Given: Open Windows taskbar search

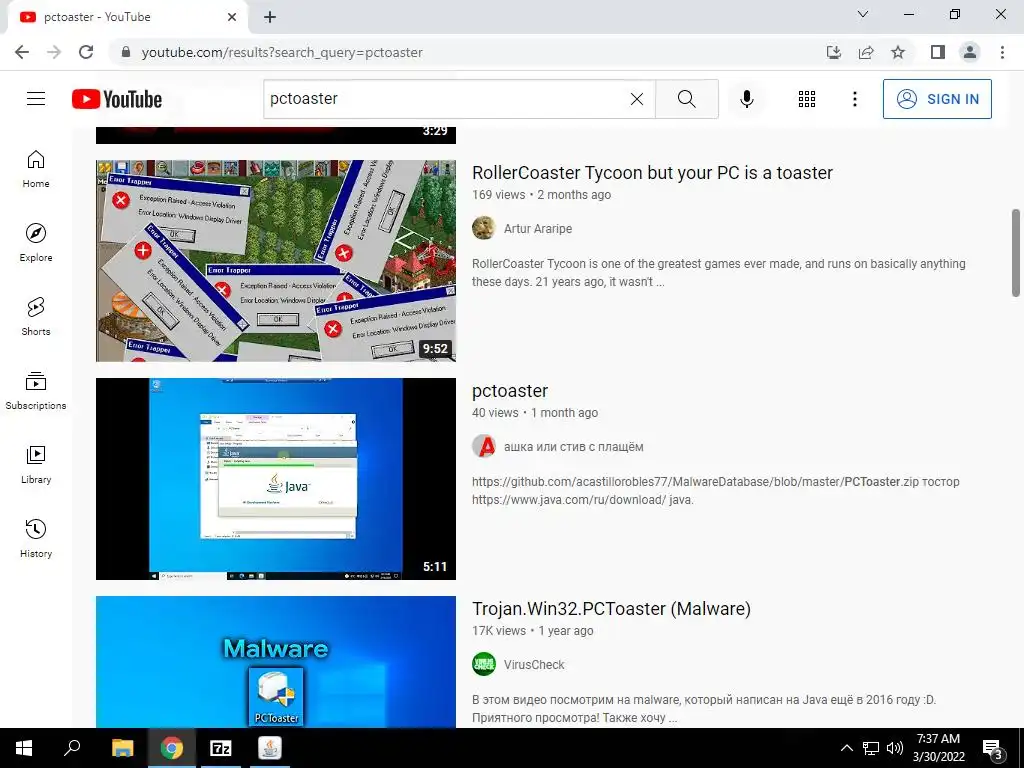Looking at the screenshot, I should [72, 748].
